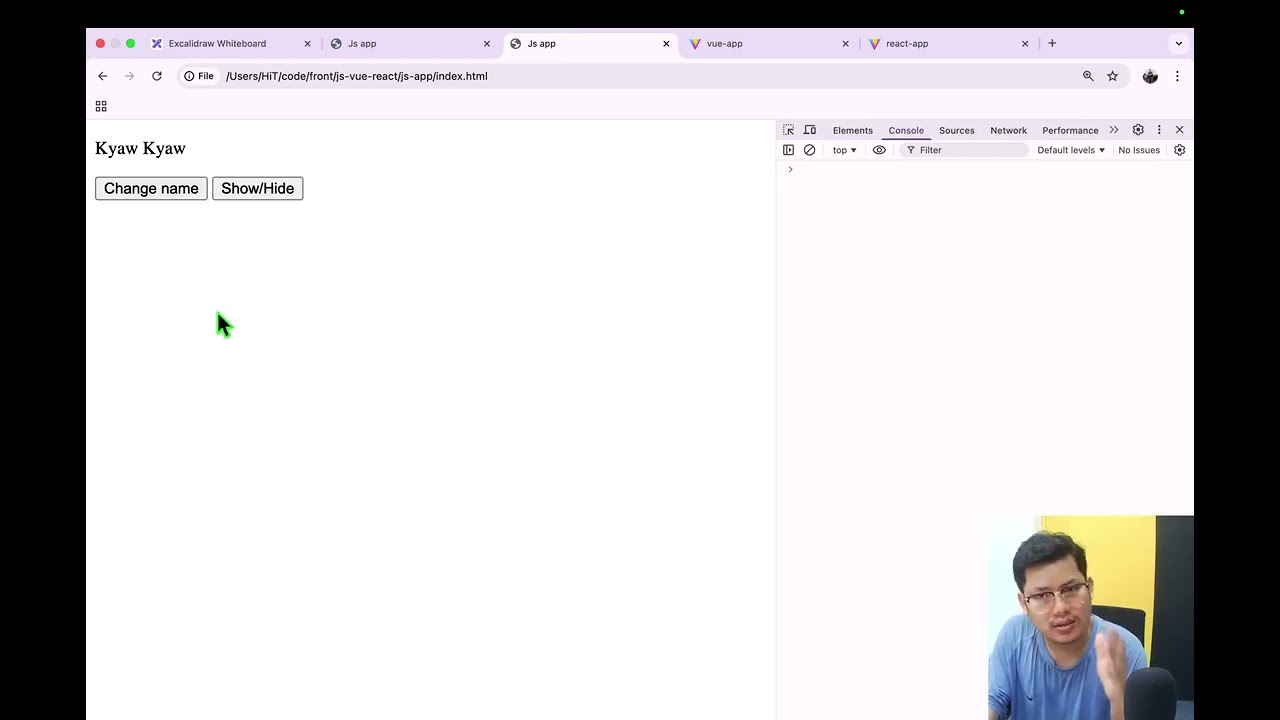Click the console Filter input
This screenshot has width=1280, height=720.
965,150
